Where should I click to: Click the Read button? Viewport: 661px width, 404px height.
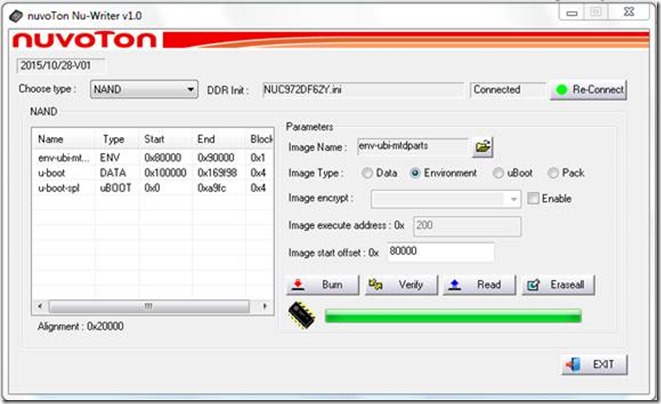479,285
